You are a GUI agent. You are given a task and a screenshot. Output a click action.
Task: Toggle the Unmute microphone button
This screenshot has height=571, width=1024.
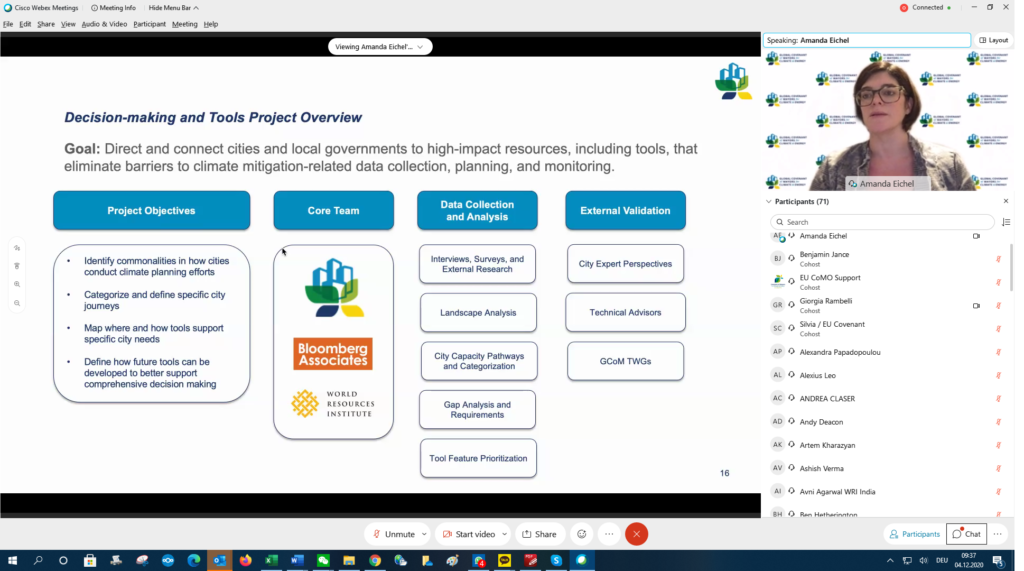tap(394, 534)
